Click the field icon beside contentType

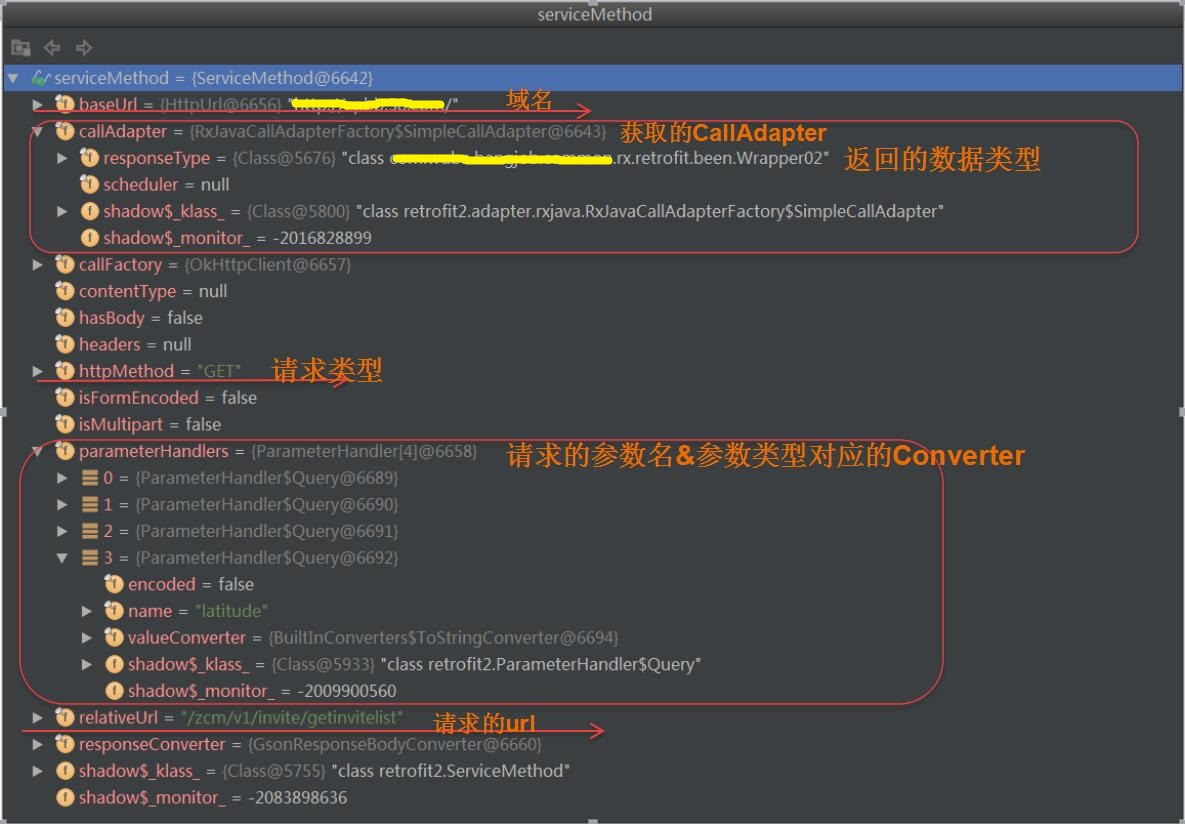point(65,291)
